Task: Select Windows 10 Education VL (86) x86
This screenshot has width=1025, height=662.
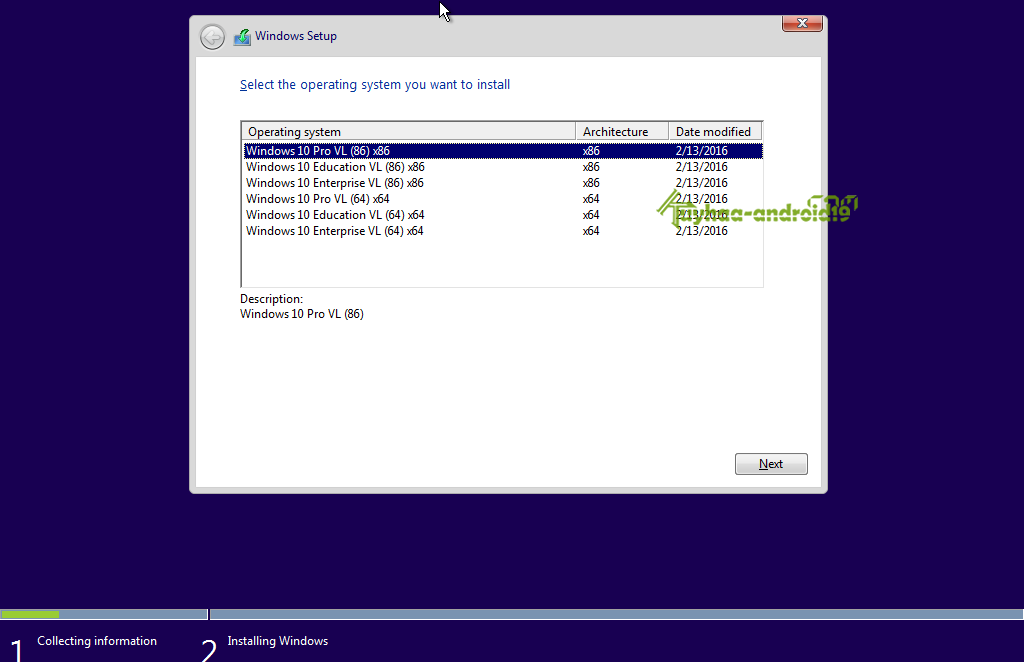Action: 503,167
